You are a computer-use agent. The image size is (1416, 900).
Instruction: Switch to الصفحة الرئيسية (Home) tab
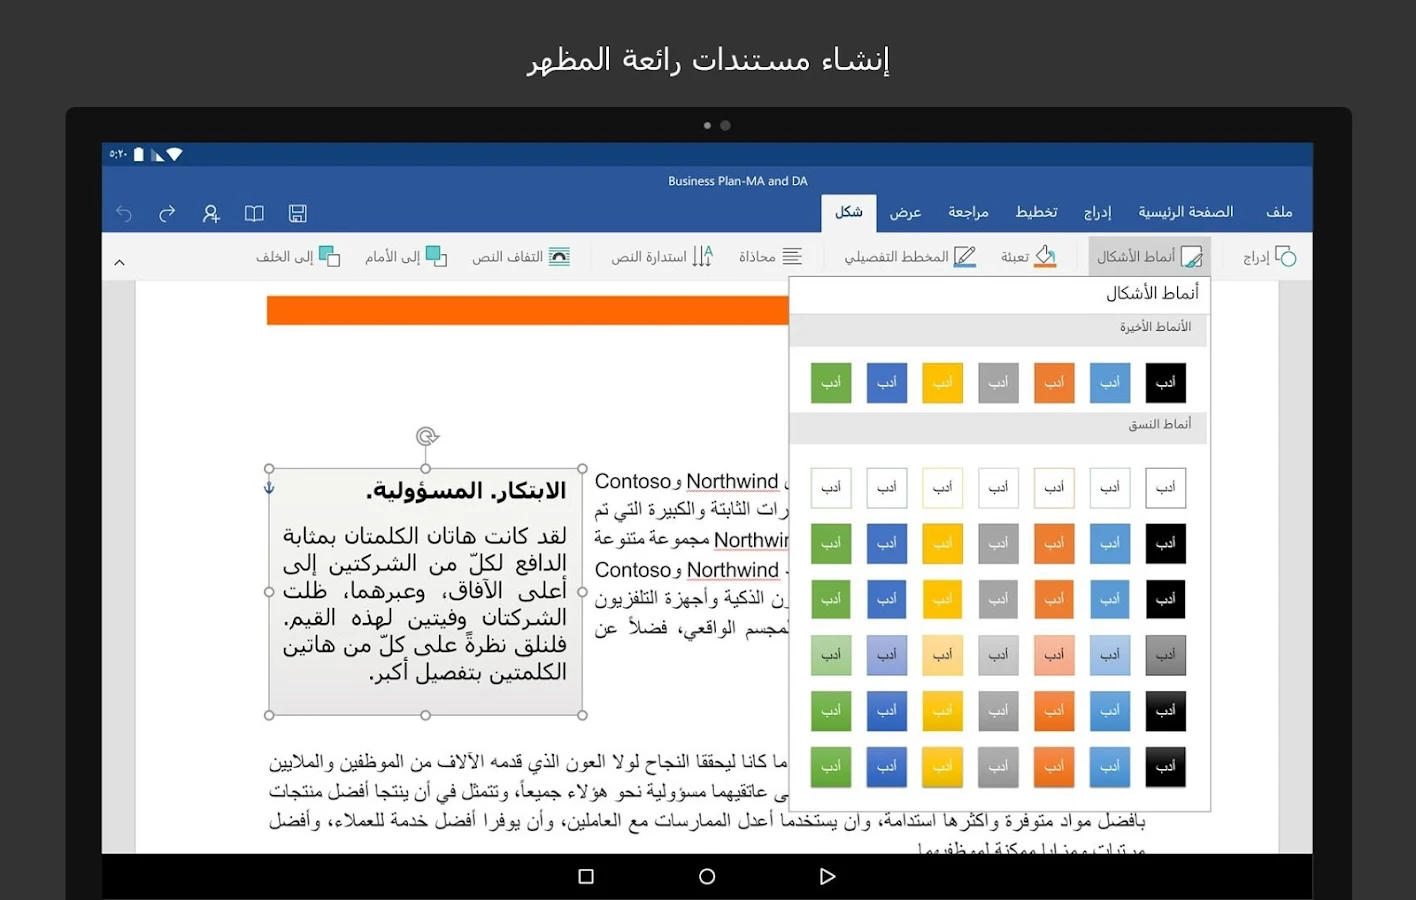coord(1185,212)
